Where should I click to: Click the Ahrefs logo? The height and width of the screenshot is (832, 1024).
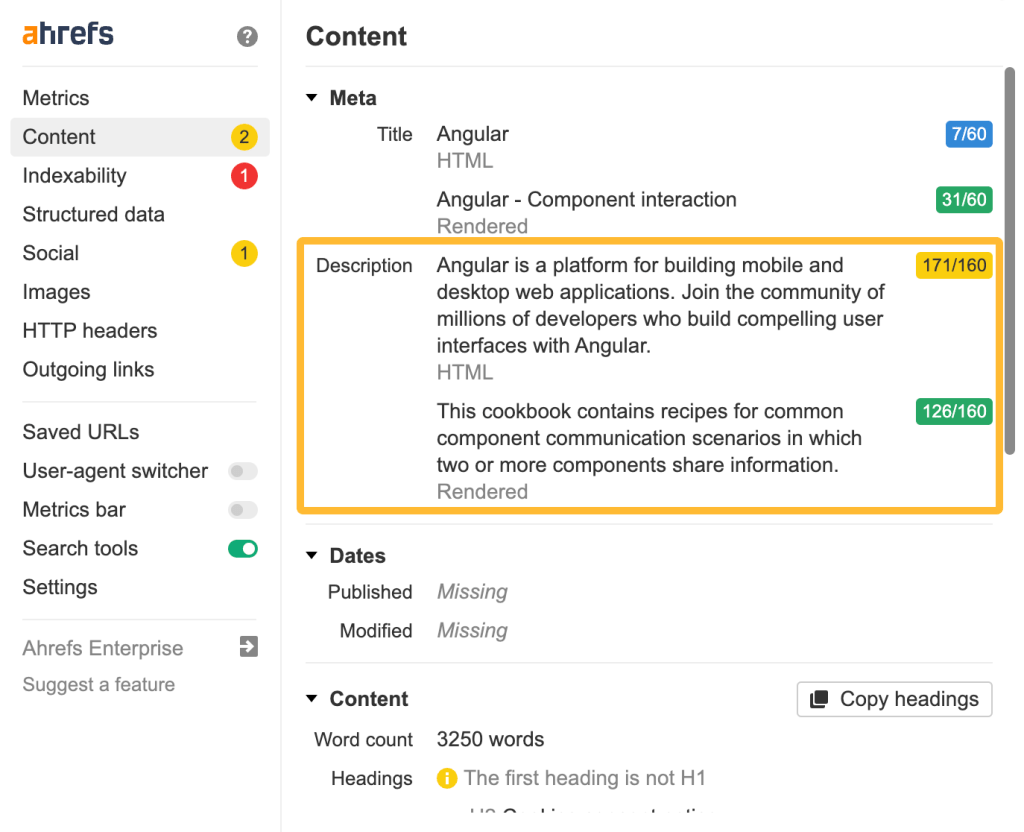tap(66, 33)
